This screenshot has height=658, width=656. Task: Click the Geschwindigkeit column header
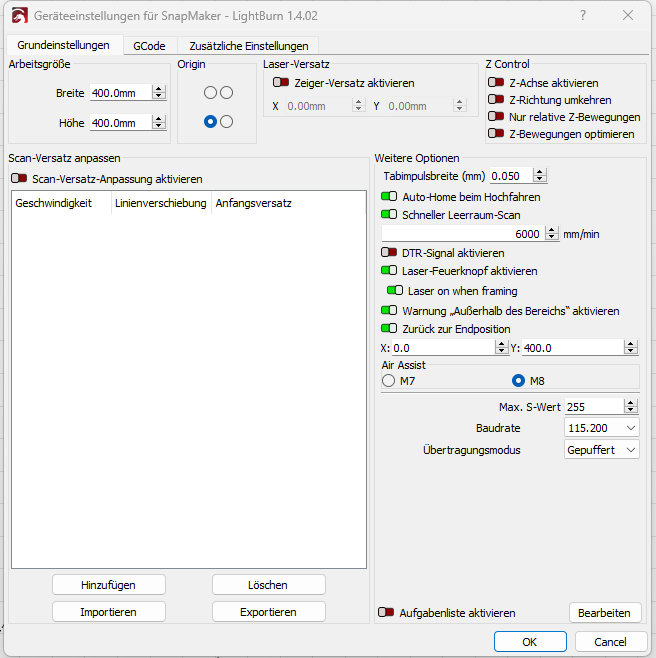(61, 203)
